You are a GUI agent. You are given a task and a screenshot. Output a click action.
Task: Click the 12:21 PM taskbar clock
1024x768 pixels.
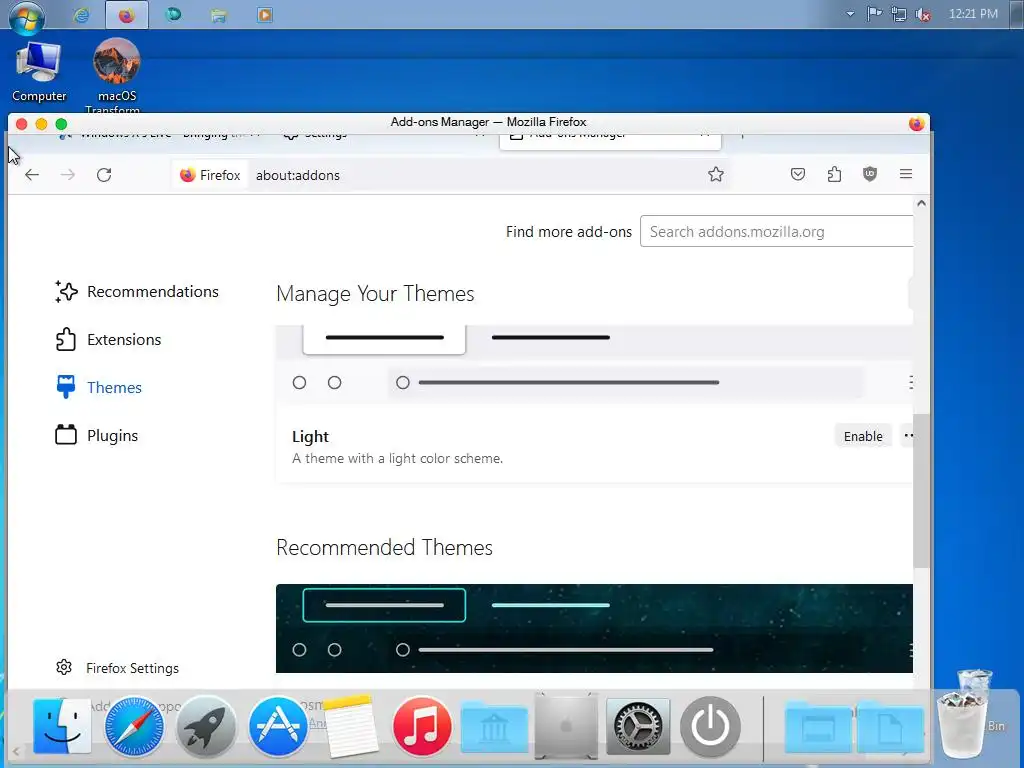coord(973,14)
